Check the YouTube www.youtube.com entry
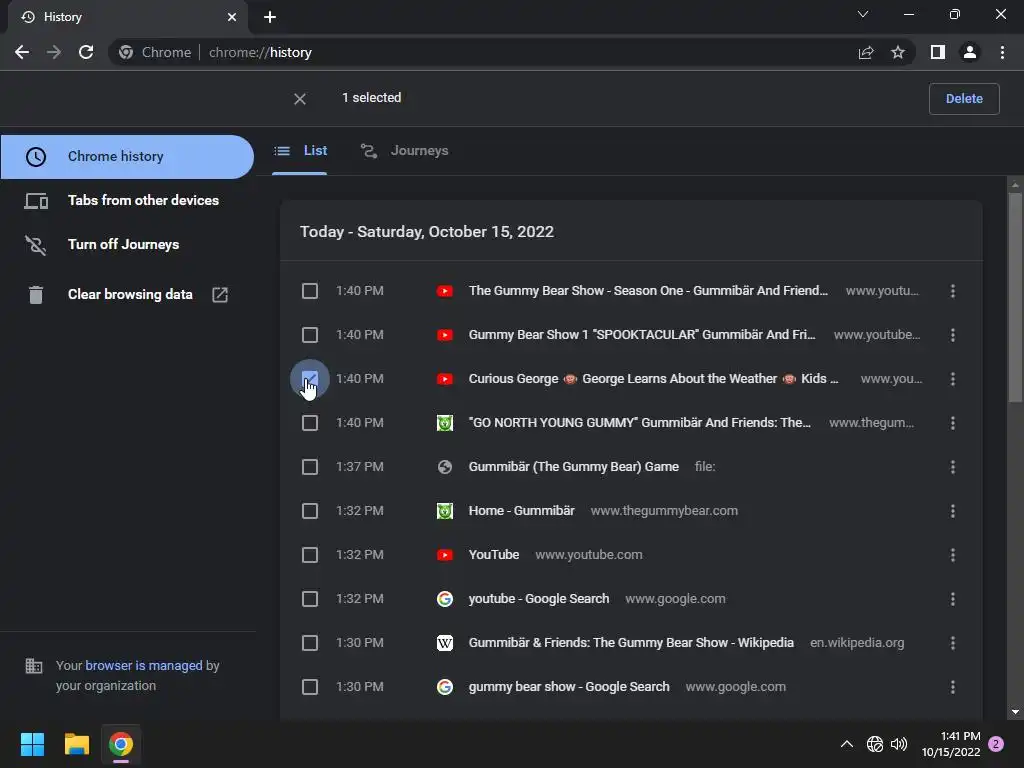Viewport: 1024px width, 768px height. (x=310, y=555)
